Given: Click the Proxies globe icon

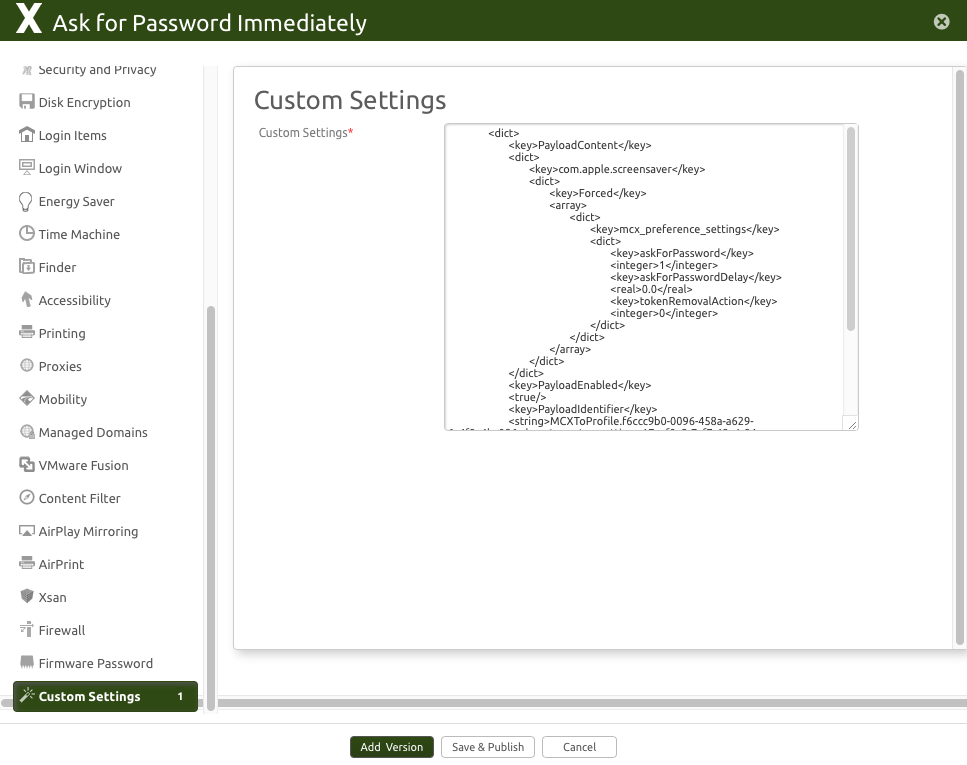Looking at the screenshot, I should click(x=27, y=365).
